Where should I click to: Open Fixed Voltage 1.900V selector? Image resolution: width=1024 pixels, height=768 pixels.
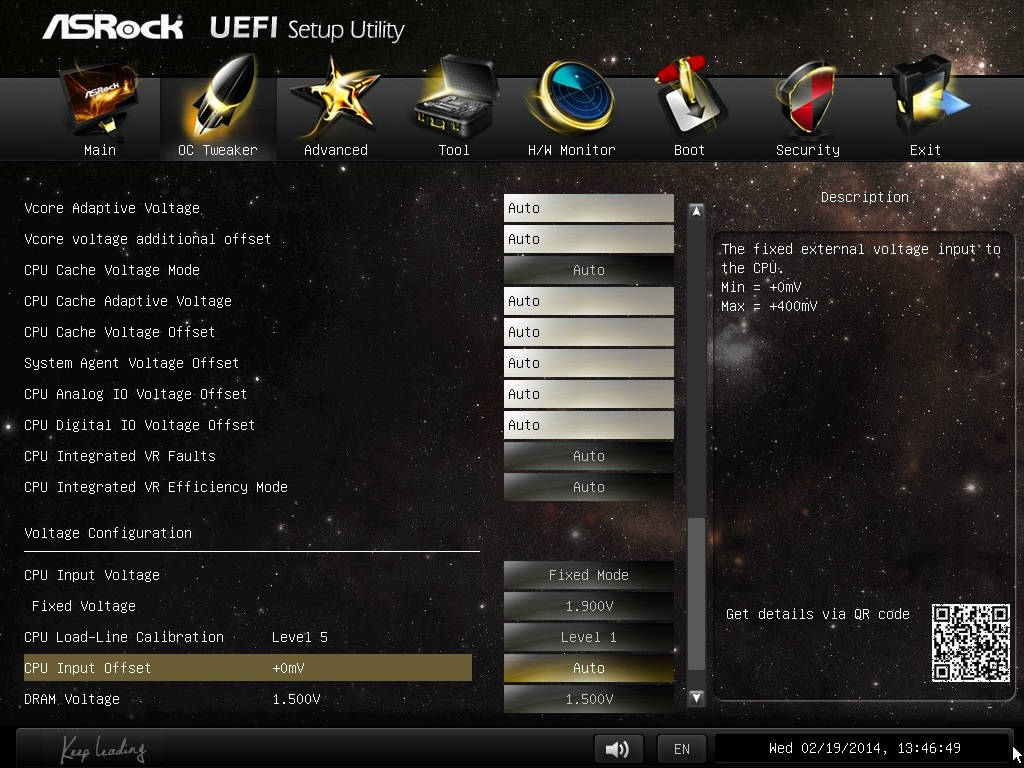point(588,606)
